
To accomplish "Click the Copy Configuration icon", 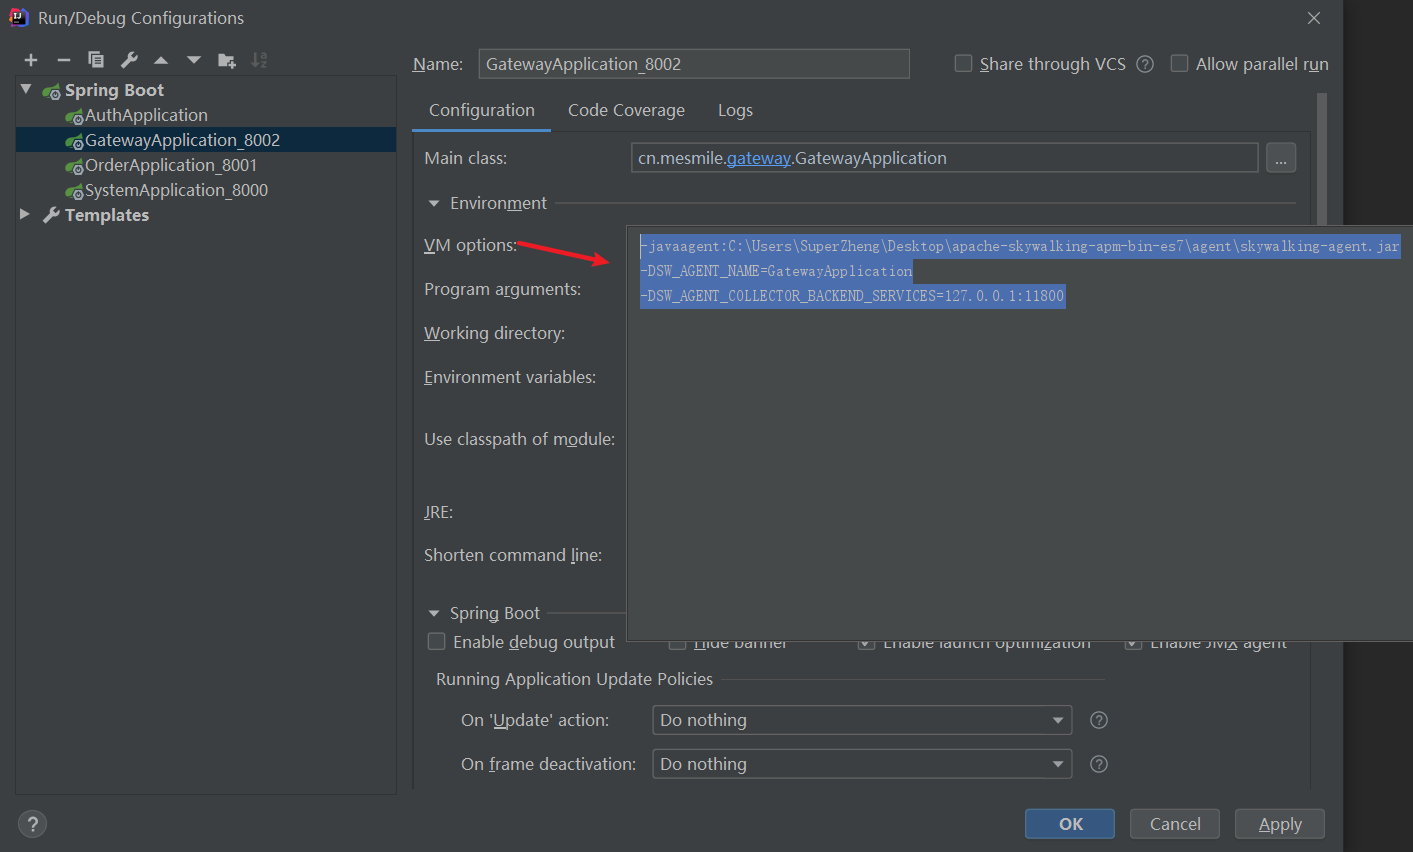I will pyautogui.click(x=96, y=60).
